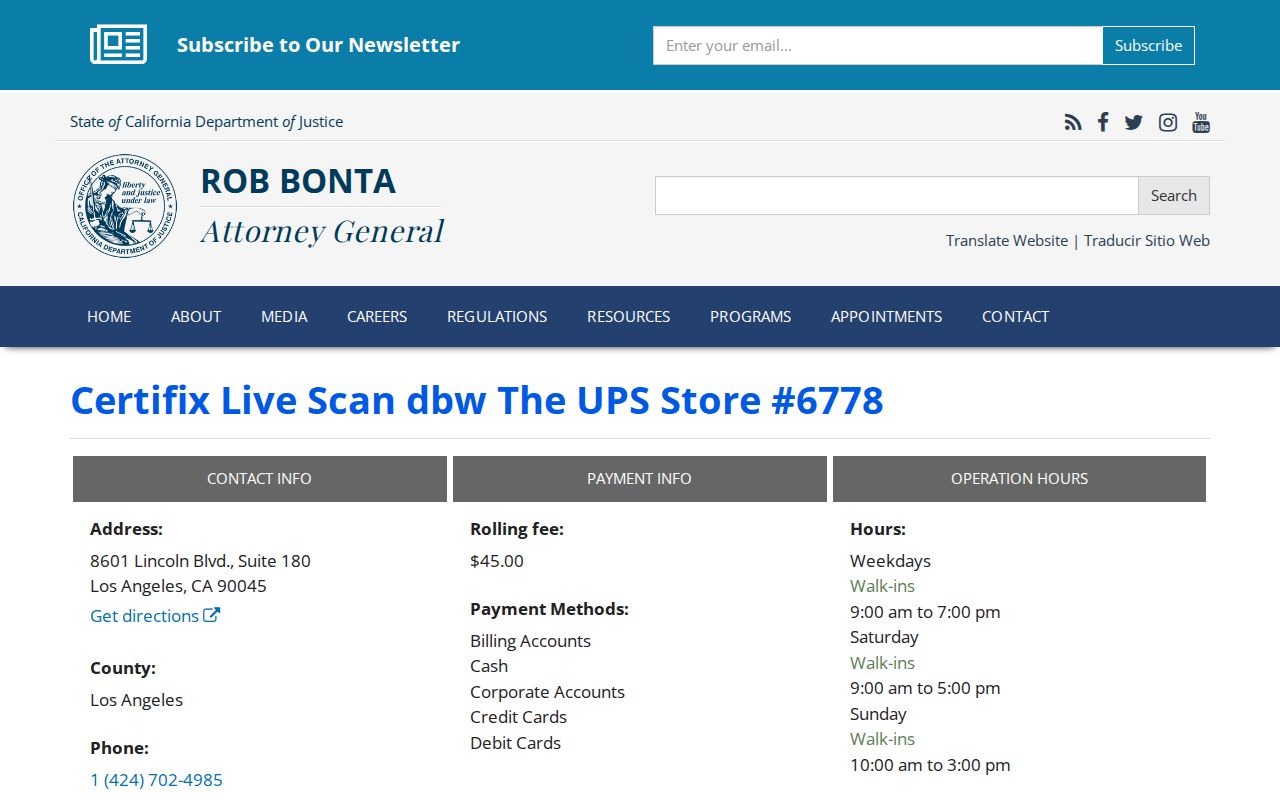
Task: Click the Debit Cards payment method
Action: coord(515,743)
